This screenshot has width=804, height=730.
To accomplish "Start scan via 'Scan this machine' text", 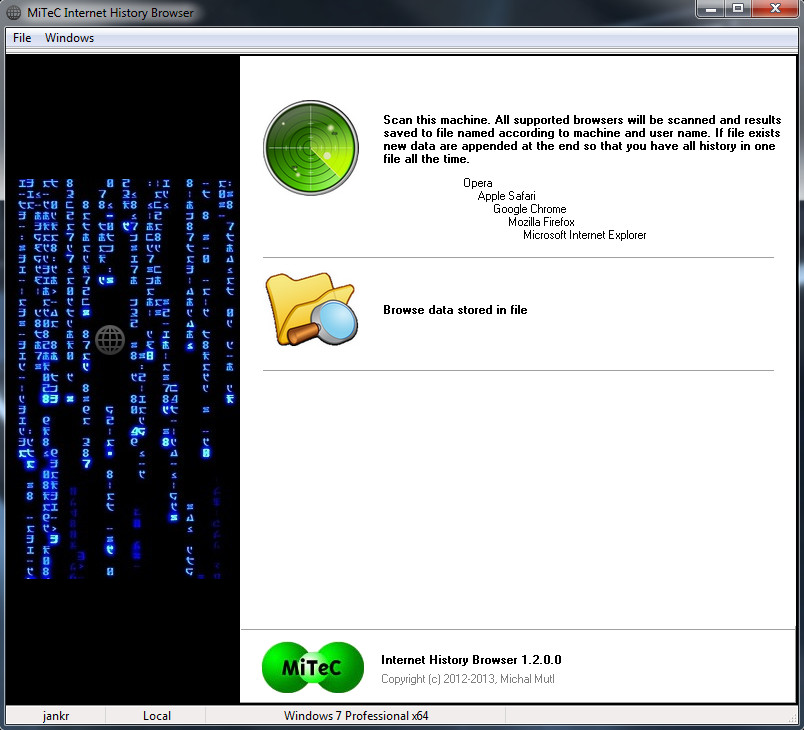I will coord(582,139).
